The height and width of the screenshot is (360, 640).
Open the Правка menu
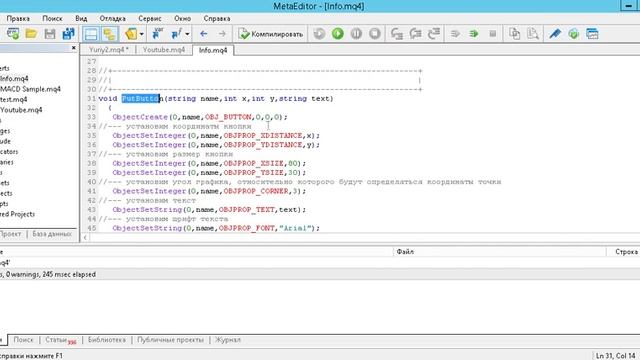coord(18,18)
